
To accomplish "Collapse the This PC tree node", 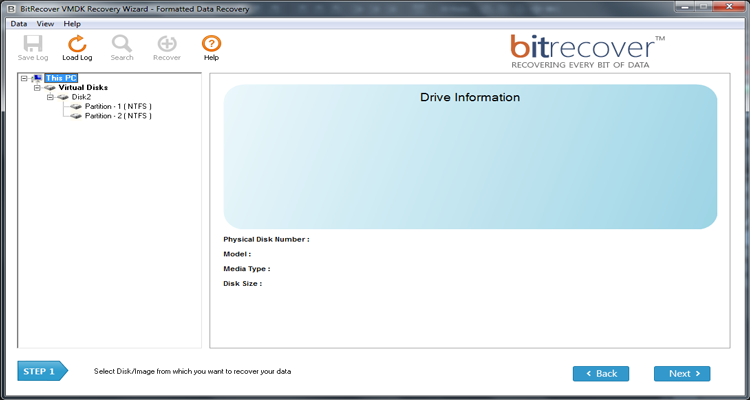I will [24, 78].
